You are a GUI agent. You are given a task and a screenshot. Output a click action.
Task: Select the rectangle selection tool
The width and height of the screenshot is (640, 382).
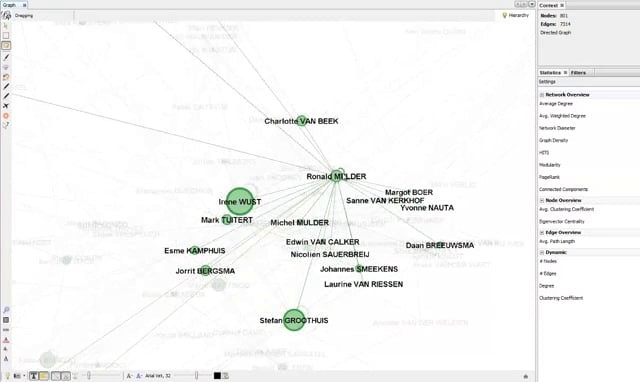click(x=6, y=36)
